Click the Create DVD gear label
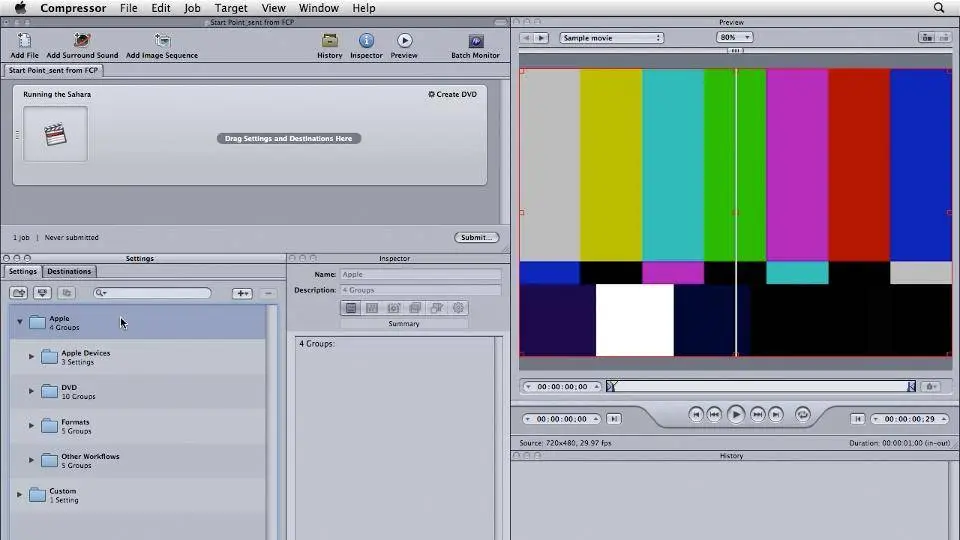Screen dimensions: 960x540 (x=452, y=94)
